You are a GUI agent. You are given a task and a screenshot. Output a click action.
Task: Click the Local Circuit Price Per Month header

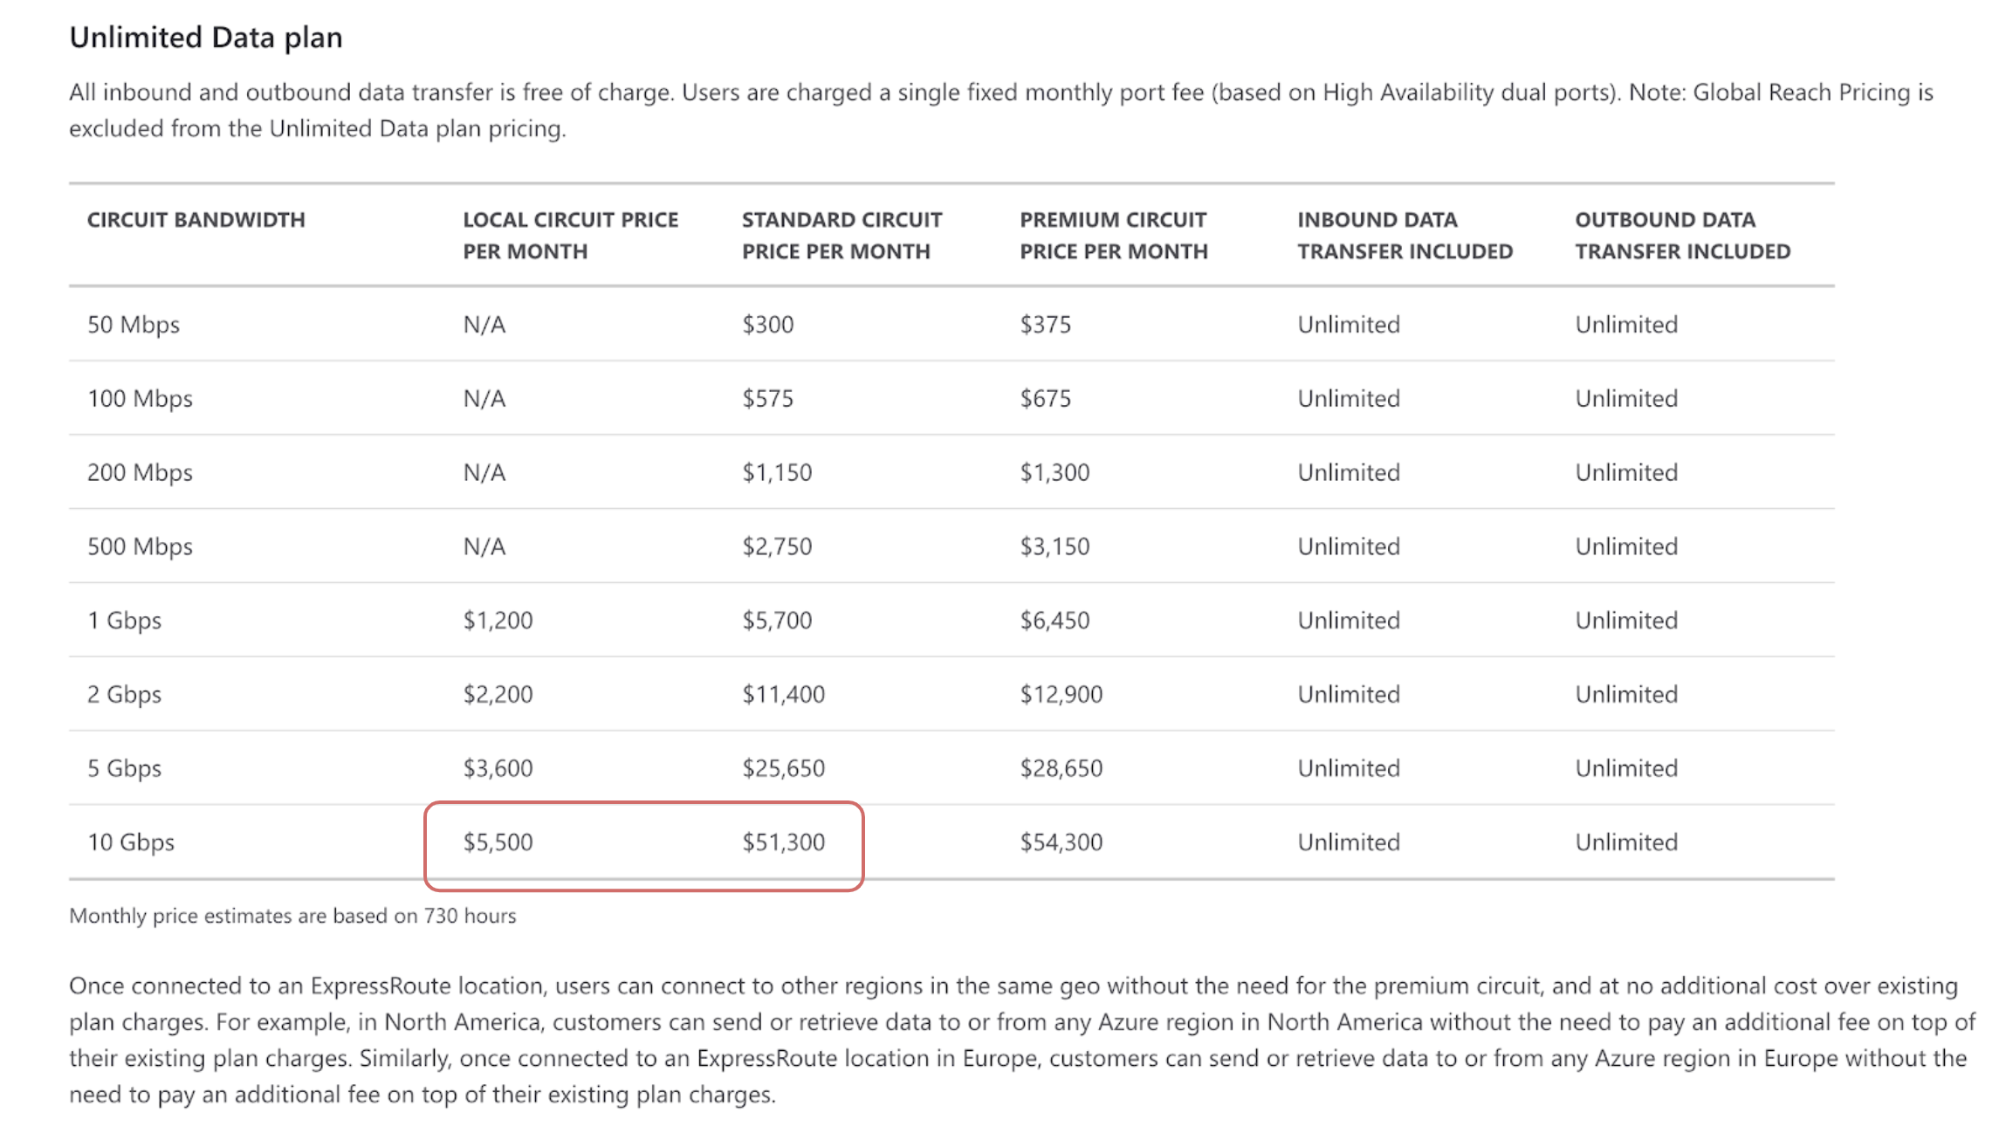(570, 236)
